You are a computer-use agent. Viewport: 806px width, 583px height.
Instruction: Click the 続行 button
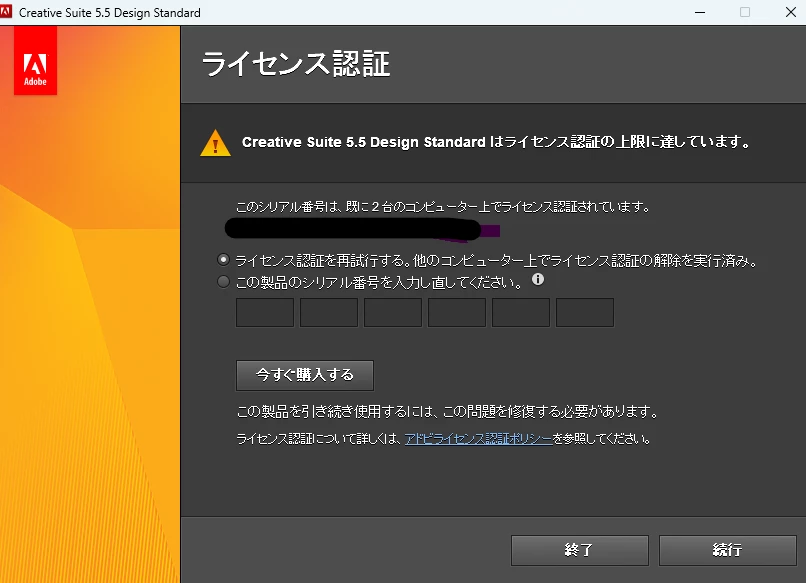[x=728, y=550]
